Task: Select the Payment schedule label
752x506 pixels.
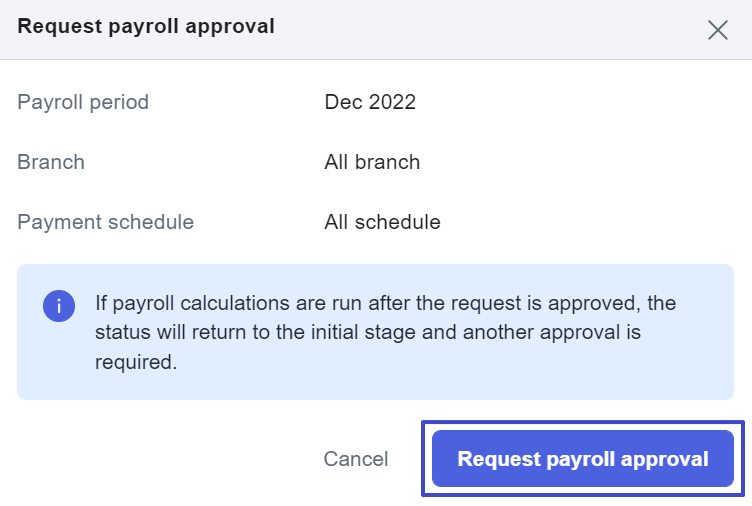Action: (x=106, y=222)
